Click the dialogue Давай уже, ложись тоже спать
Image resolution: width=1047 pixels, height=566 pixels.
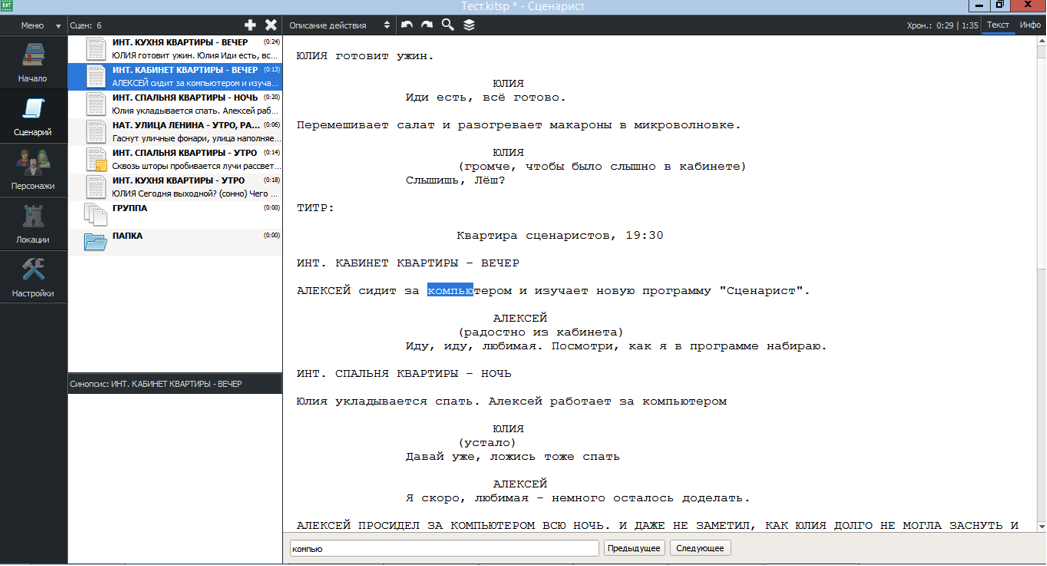512,457
